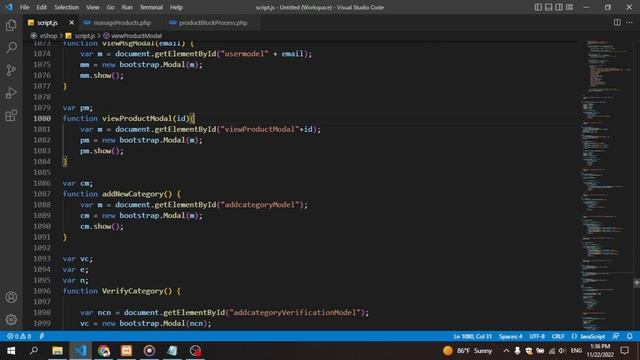Screen dimensions: 640x360
Task: Click the ENG language indicator
Action: pos(576,351)
